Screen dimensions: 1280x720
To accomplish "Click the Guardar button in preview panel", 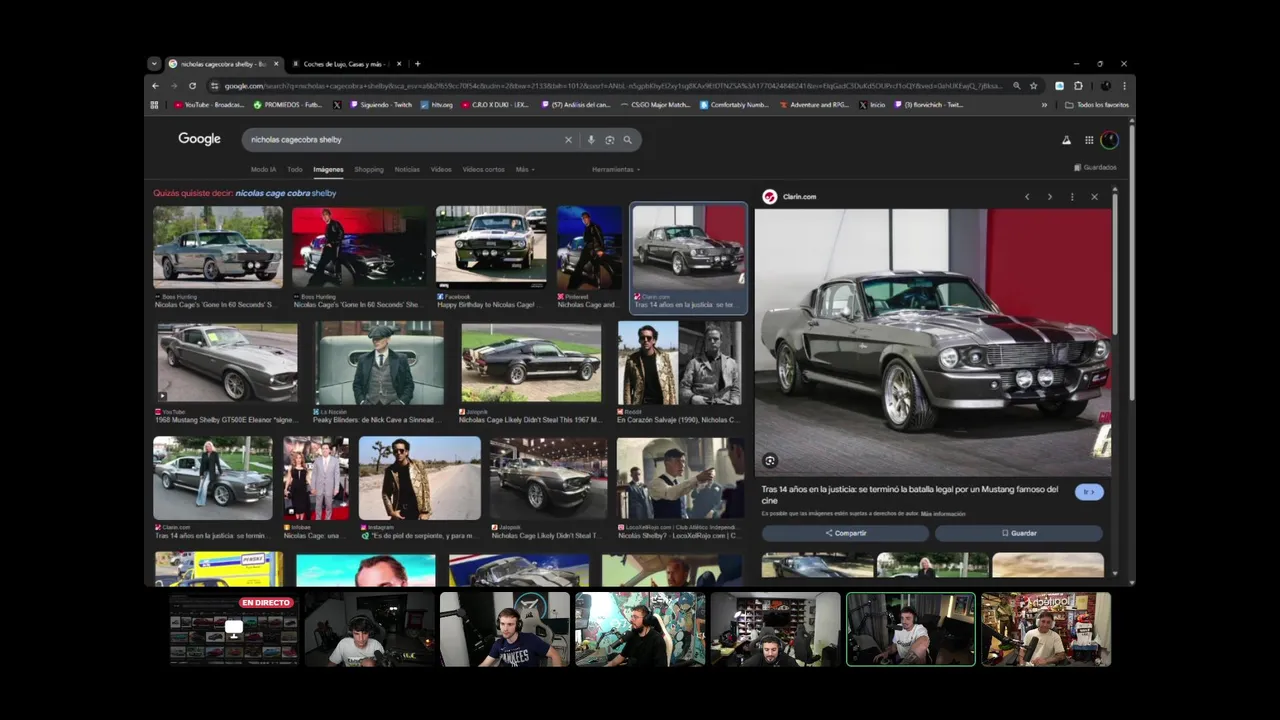I will (x=1019, y=533).
